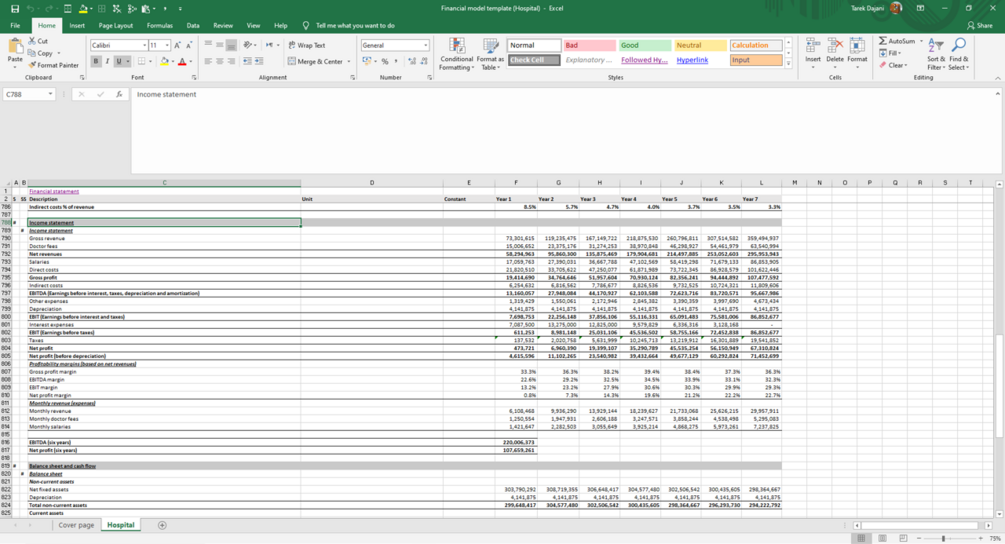Open Find & Select tool
The width and height of the screenshot is (1005, 544).
tap(958, 54)
